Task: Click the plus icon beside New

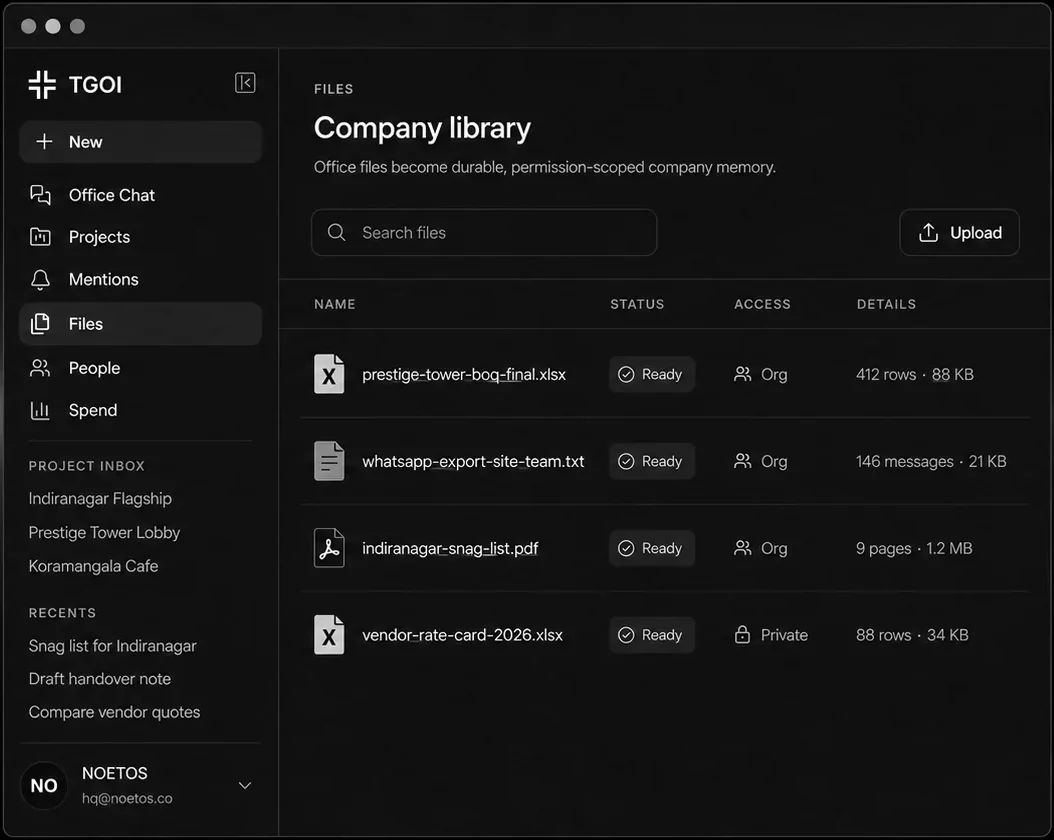Action: (x=44, y=142)
